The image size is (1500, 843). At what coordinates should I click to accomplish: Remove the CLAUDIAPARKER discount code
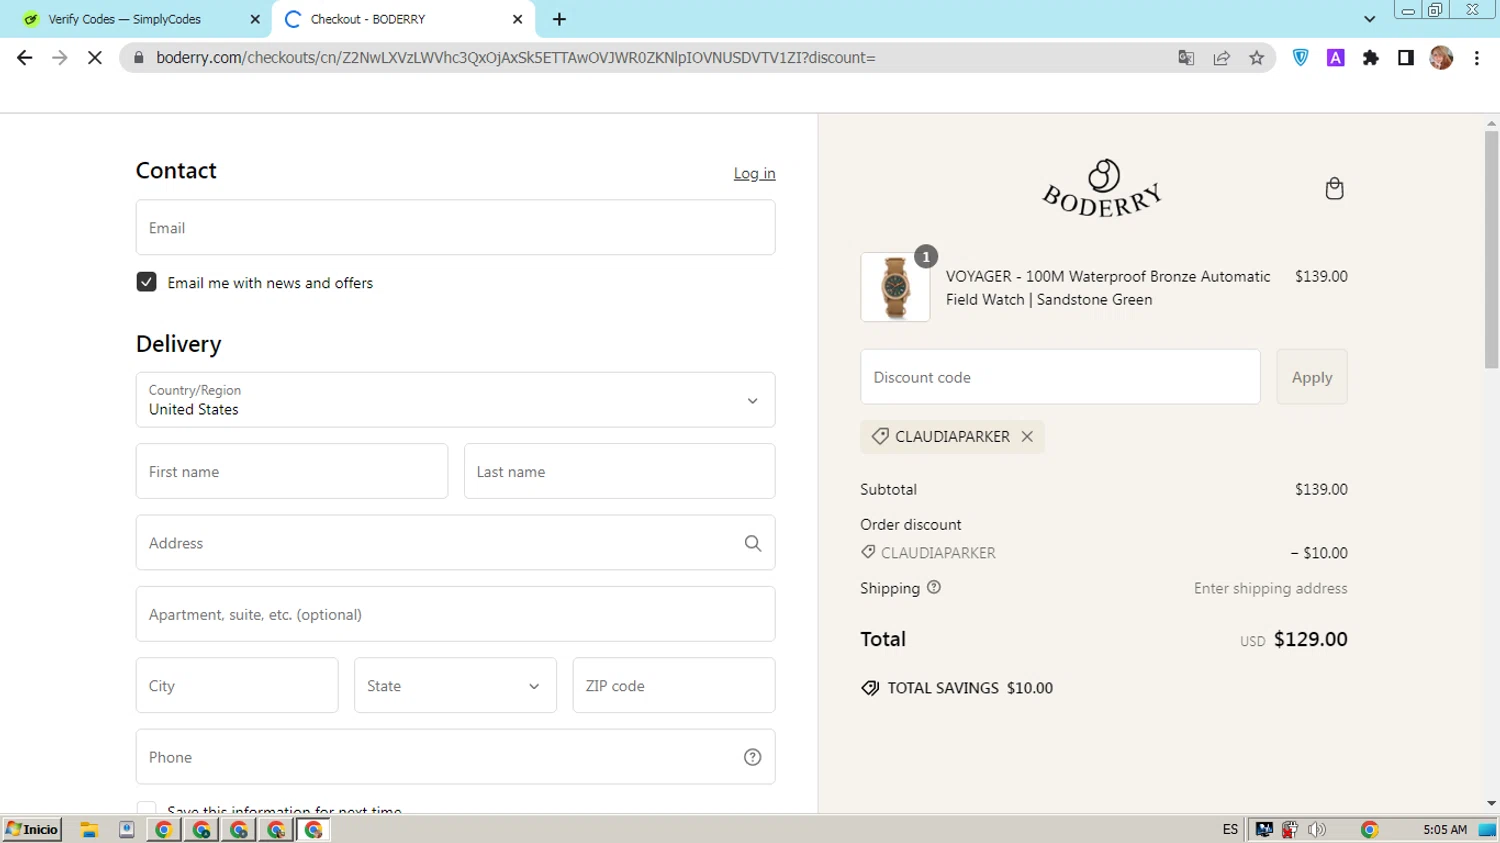click(x=1027, y=436)
